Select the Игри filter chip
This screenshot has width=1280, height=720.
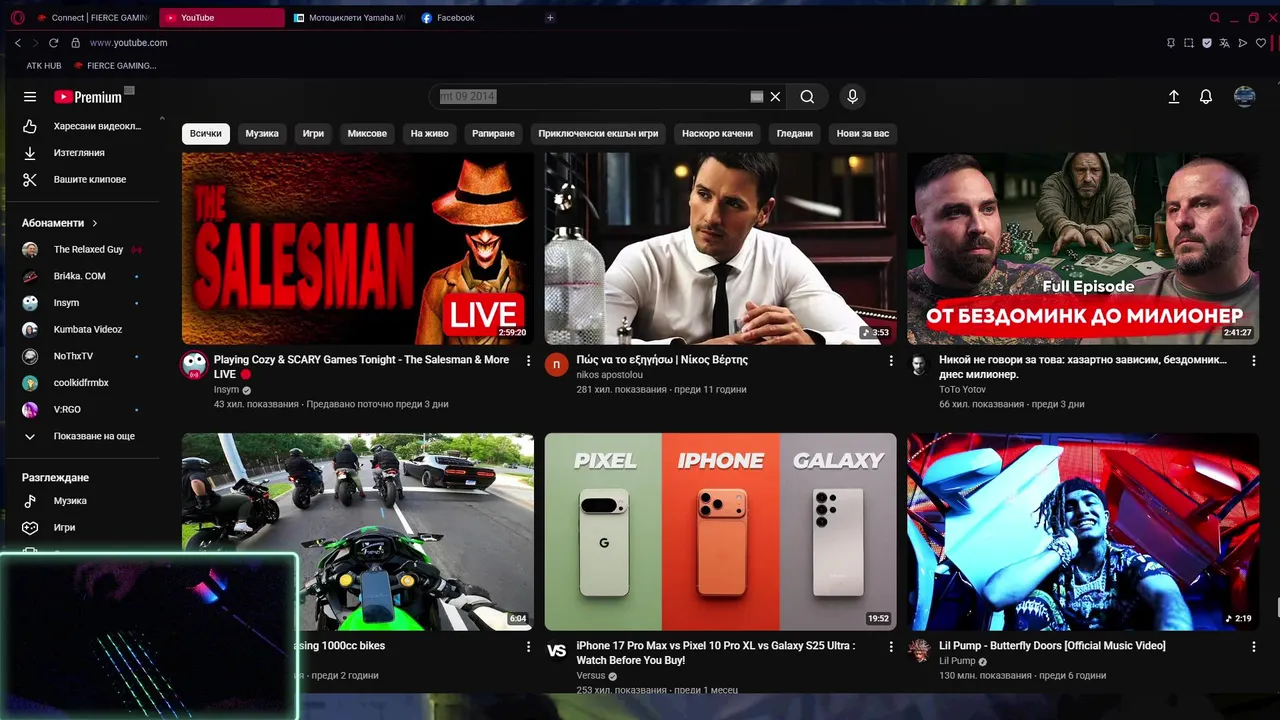point(313,133)
